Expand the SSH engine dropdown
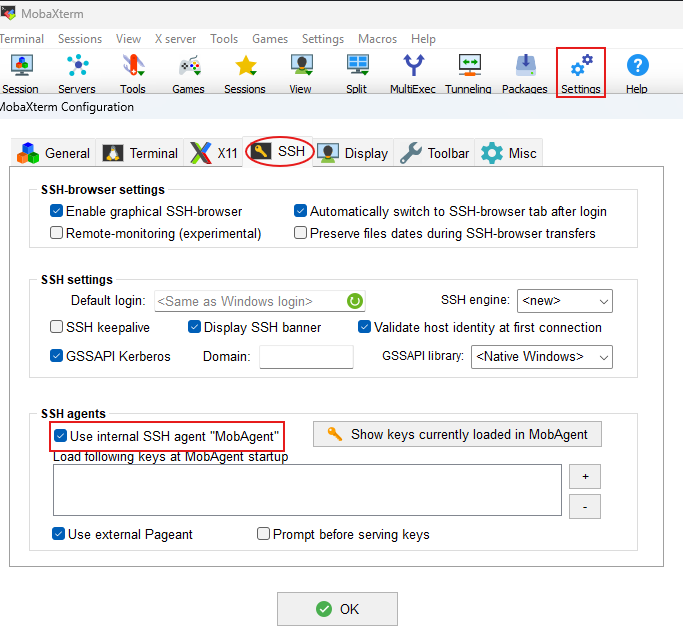 [x=565, y=301]
